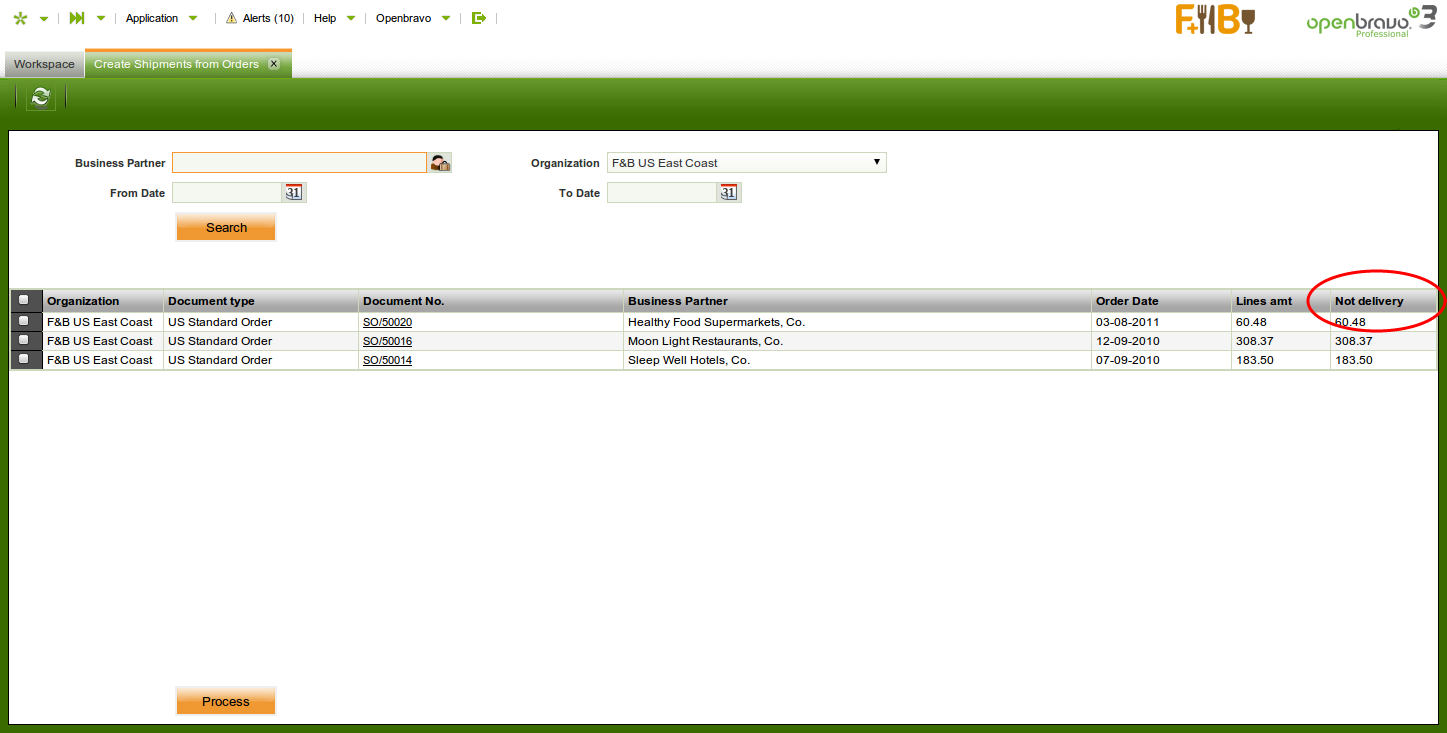This screenshot has height=733, width=1447.
Task: Open the Organization dropdown
Action: pos(747,163)
